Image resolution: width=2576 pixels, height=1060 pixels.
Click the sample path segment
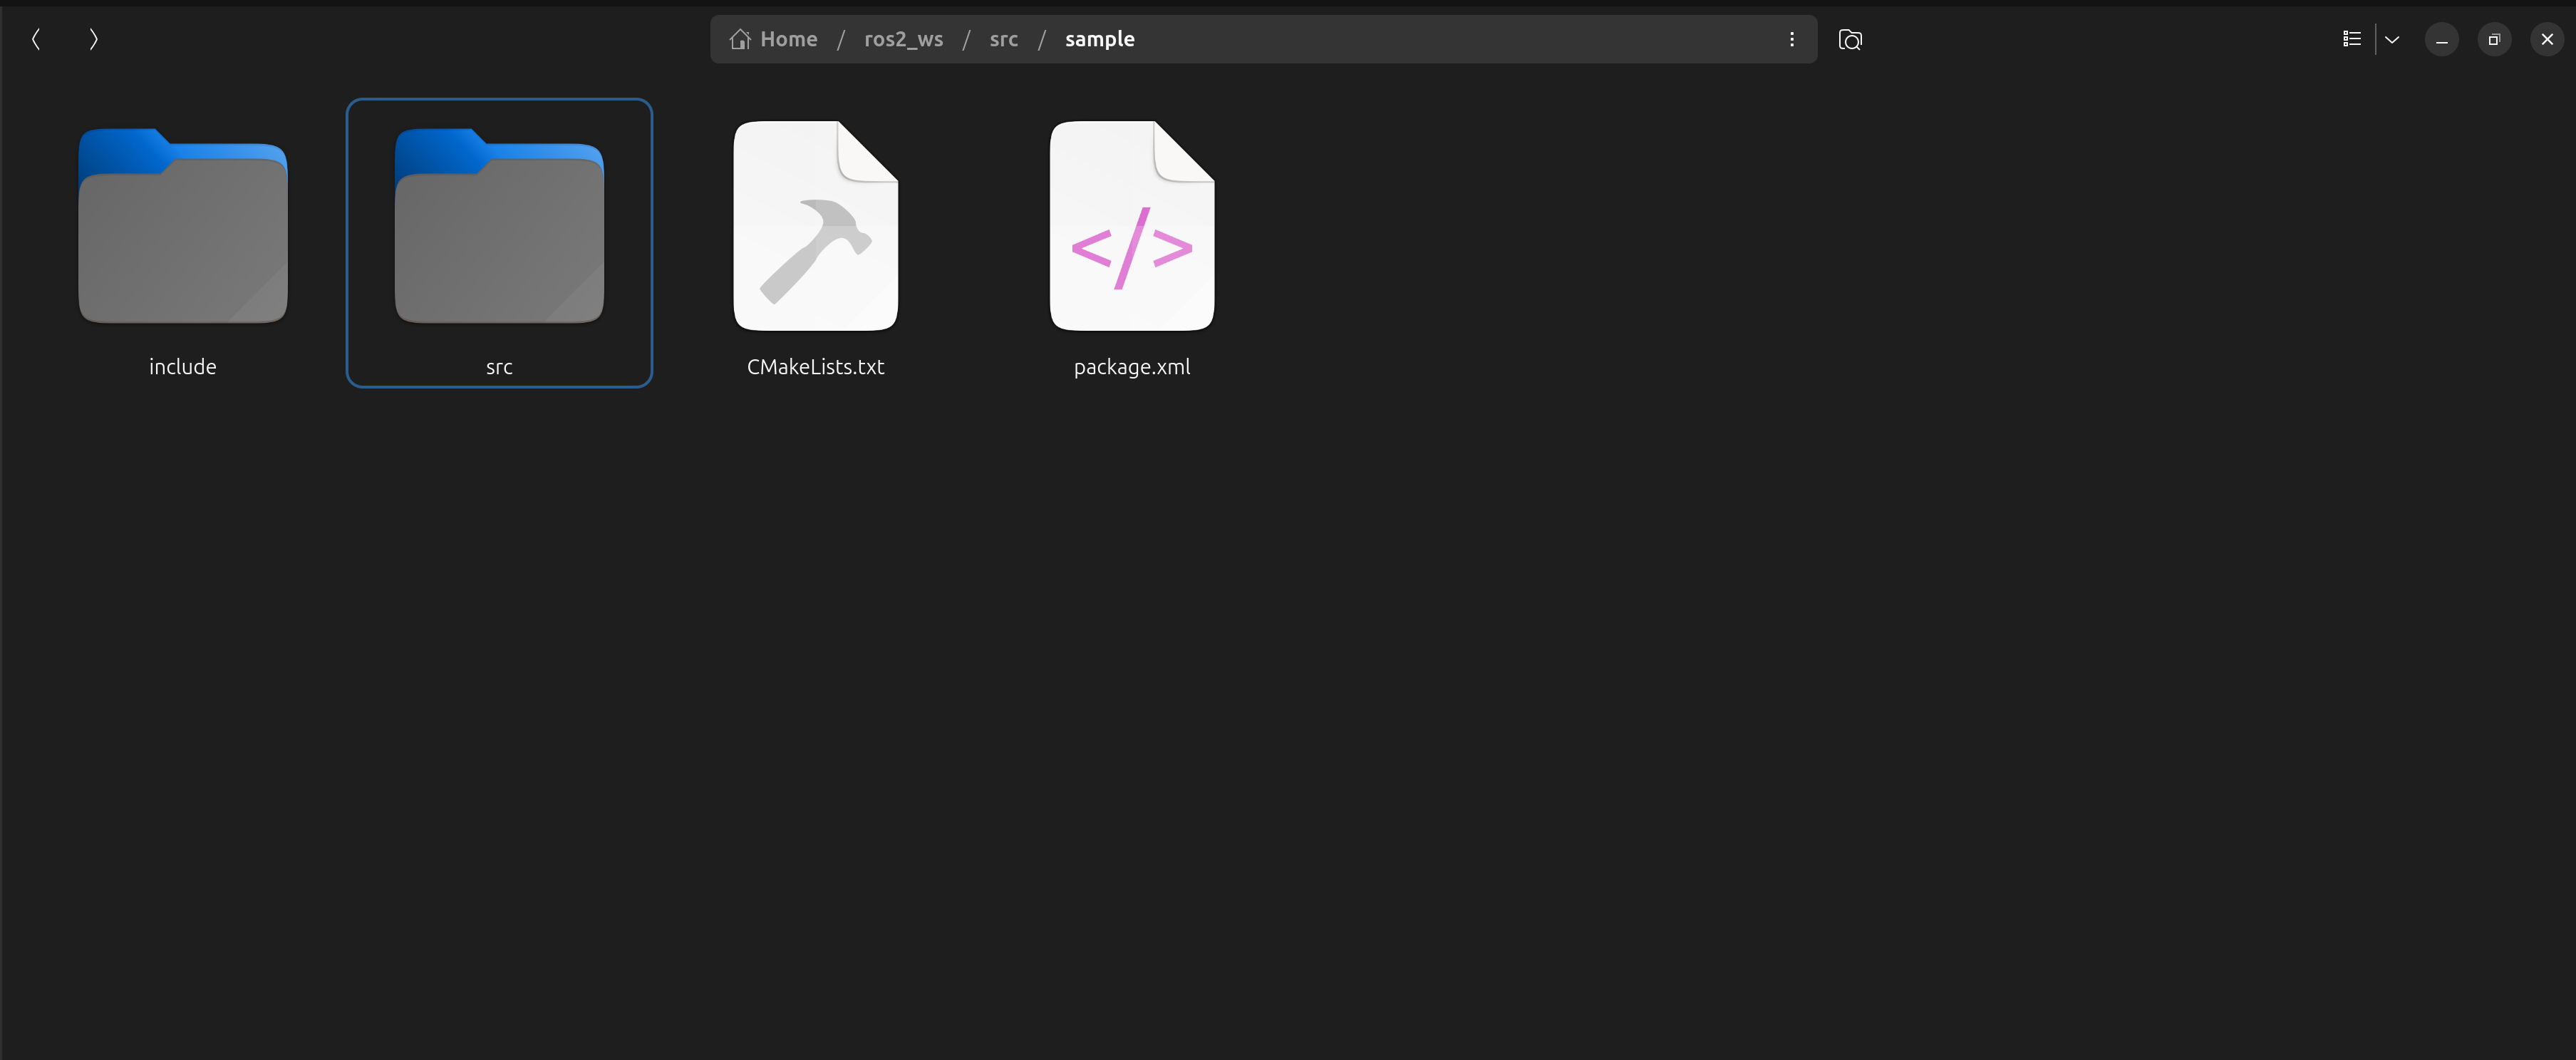(x=1099, y=39)
